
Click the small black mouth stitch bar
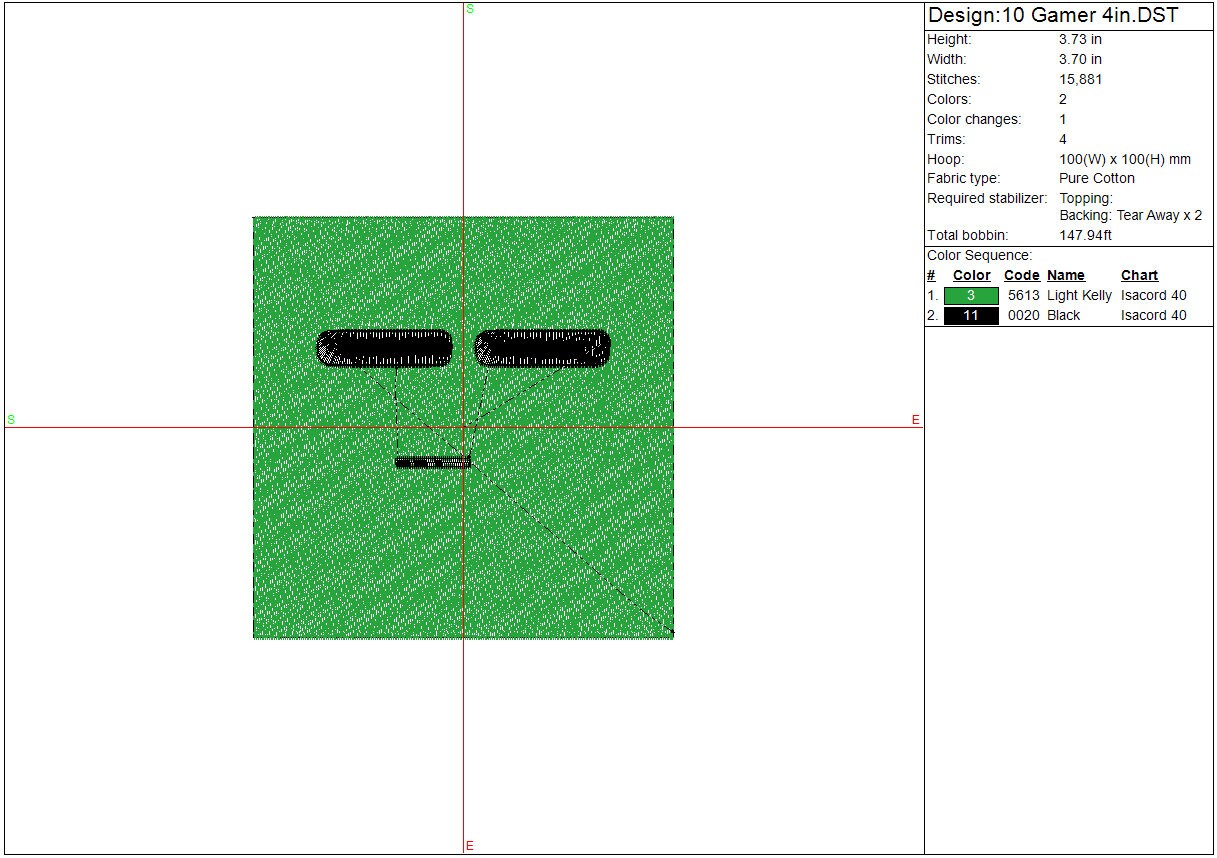[432, 462]
